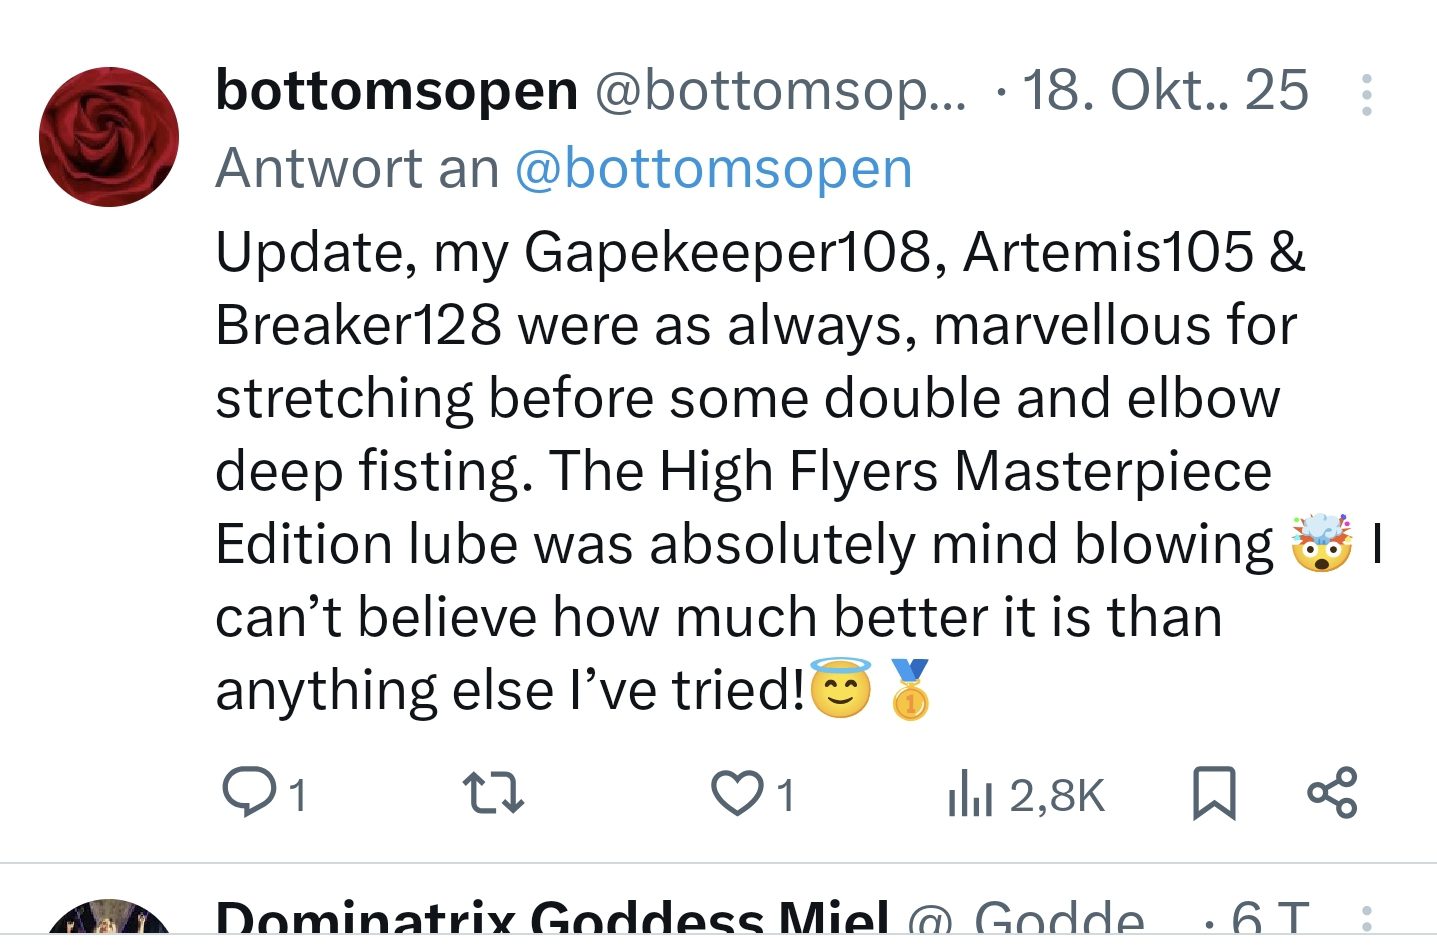Click the bold bottomsopen display name
The width and height of the screenshot is (1437, 945).
click(x=397, y=91)
